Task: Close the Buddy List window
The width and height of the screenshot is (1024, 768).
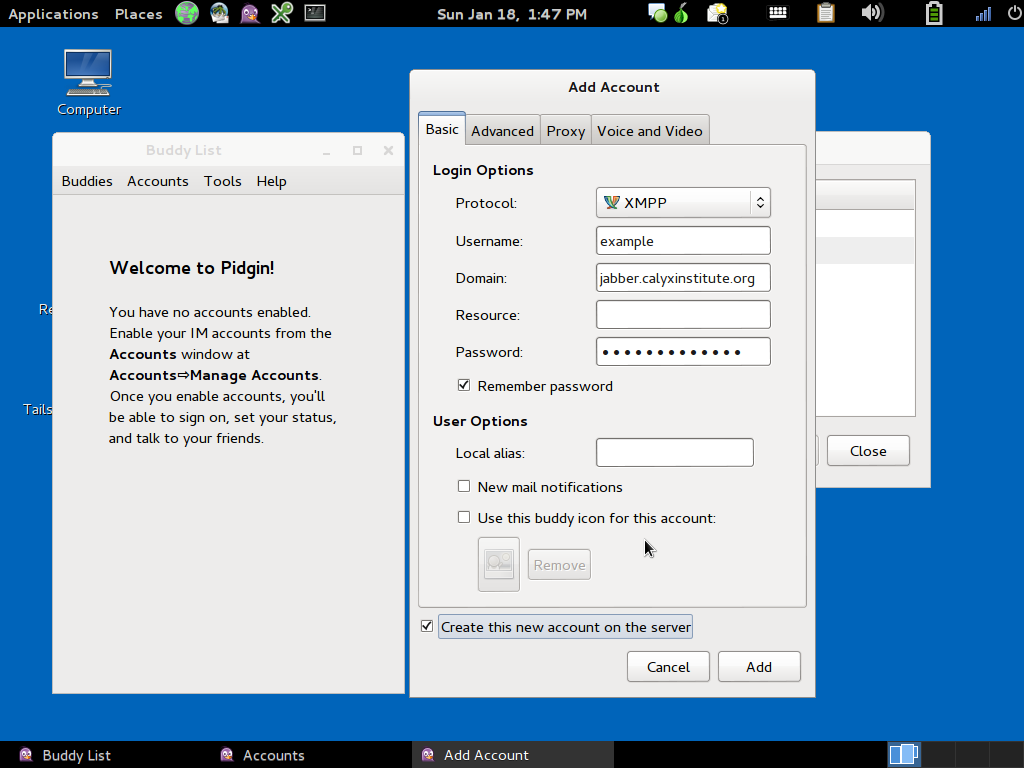Action: 389,150
